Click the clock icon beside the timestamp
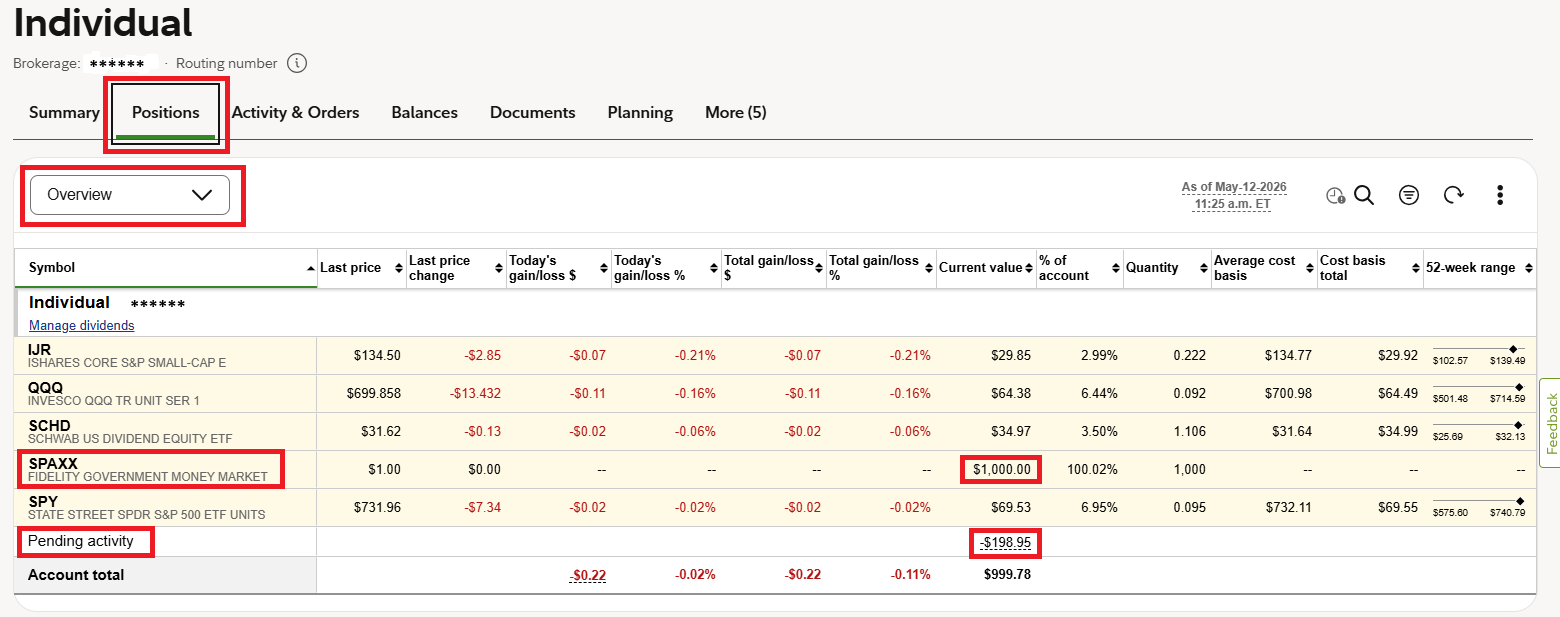Screen dimensions: 1560x617 1335,196
